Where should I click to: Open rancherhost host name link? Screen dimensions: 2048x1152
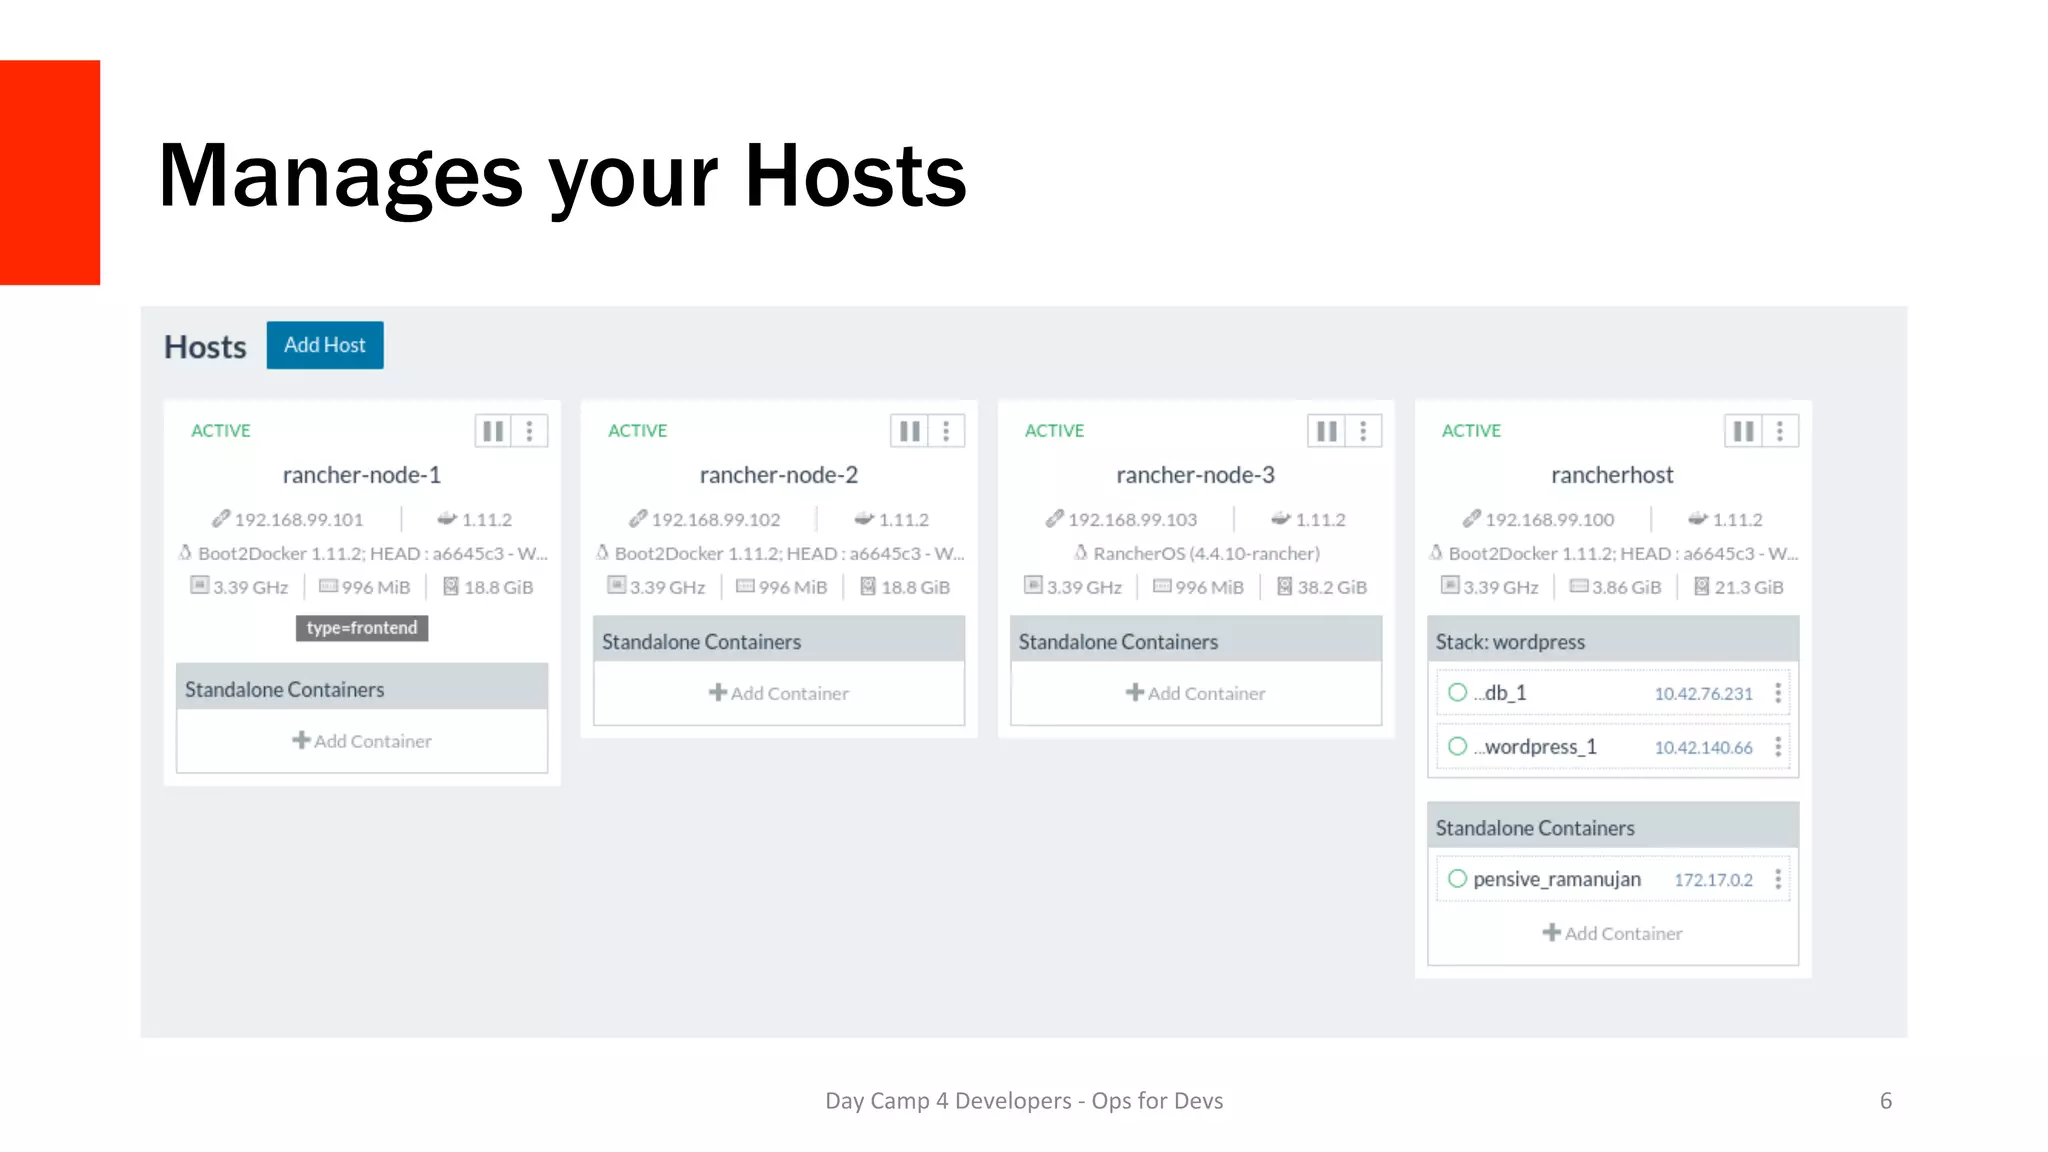[x=1612, y=475]
